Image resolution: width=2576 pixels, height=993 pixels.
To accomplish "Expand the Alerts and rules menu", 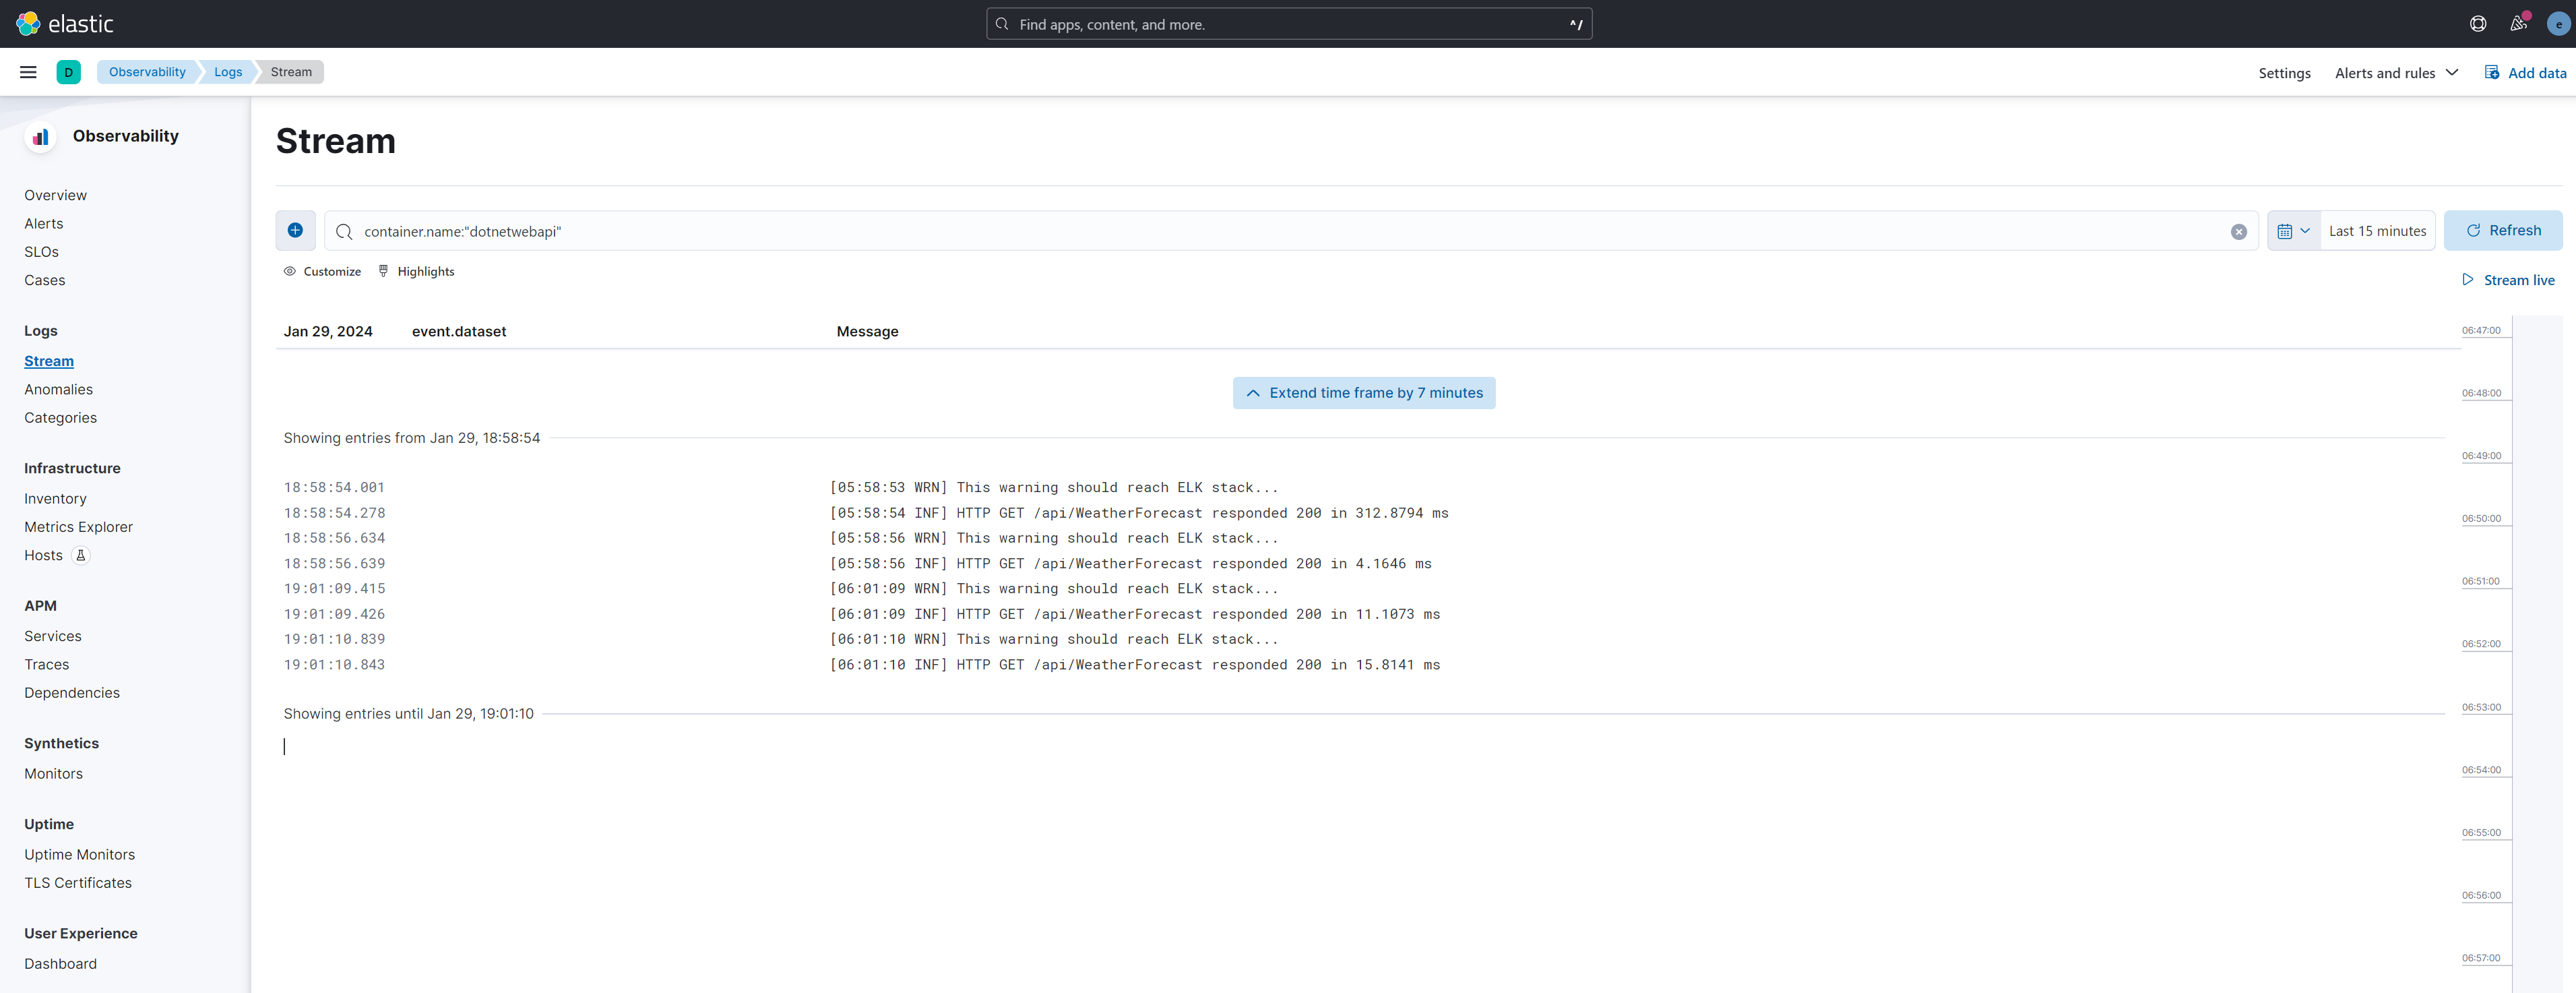I will tap(2396, 73).
